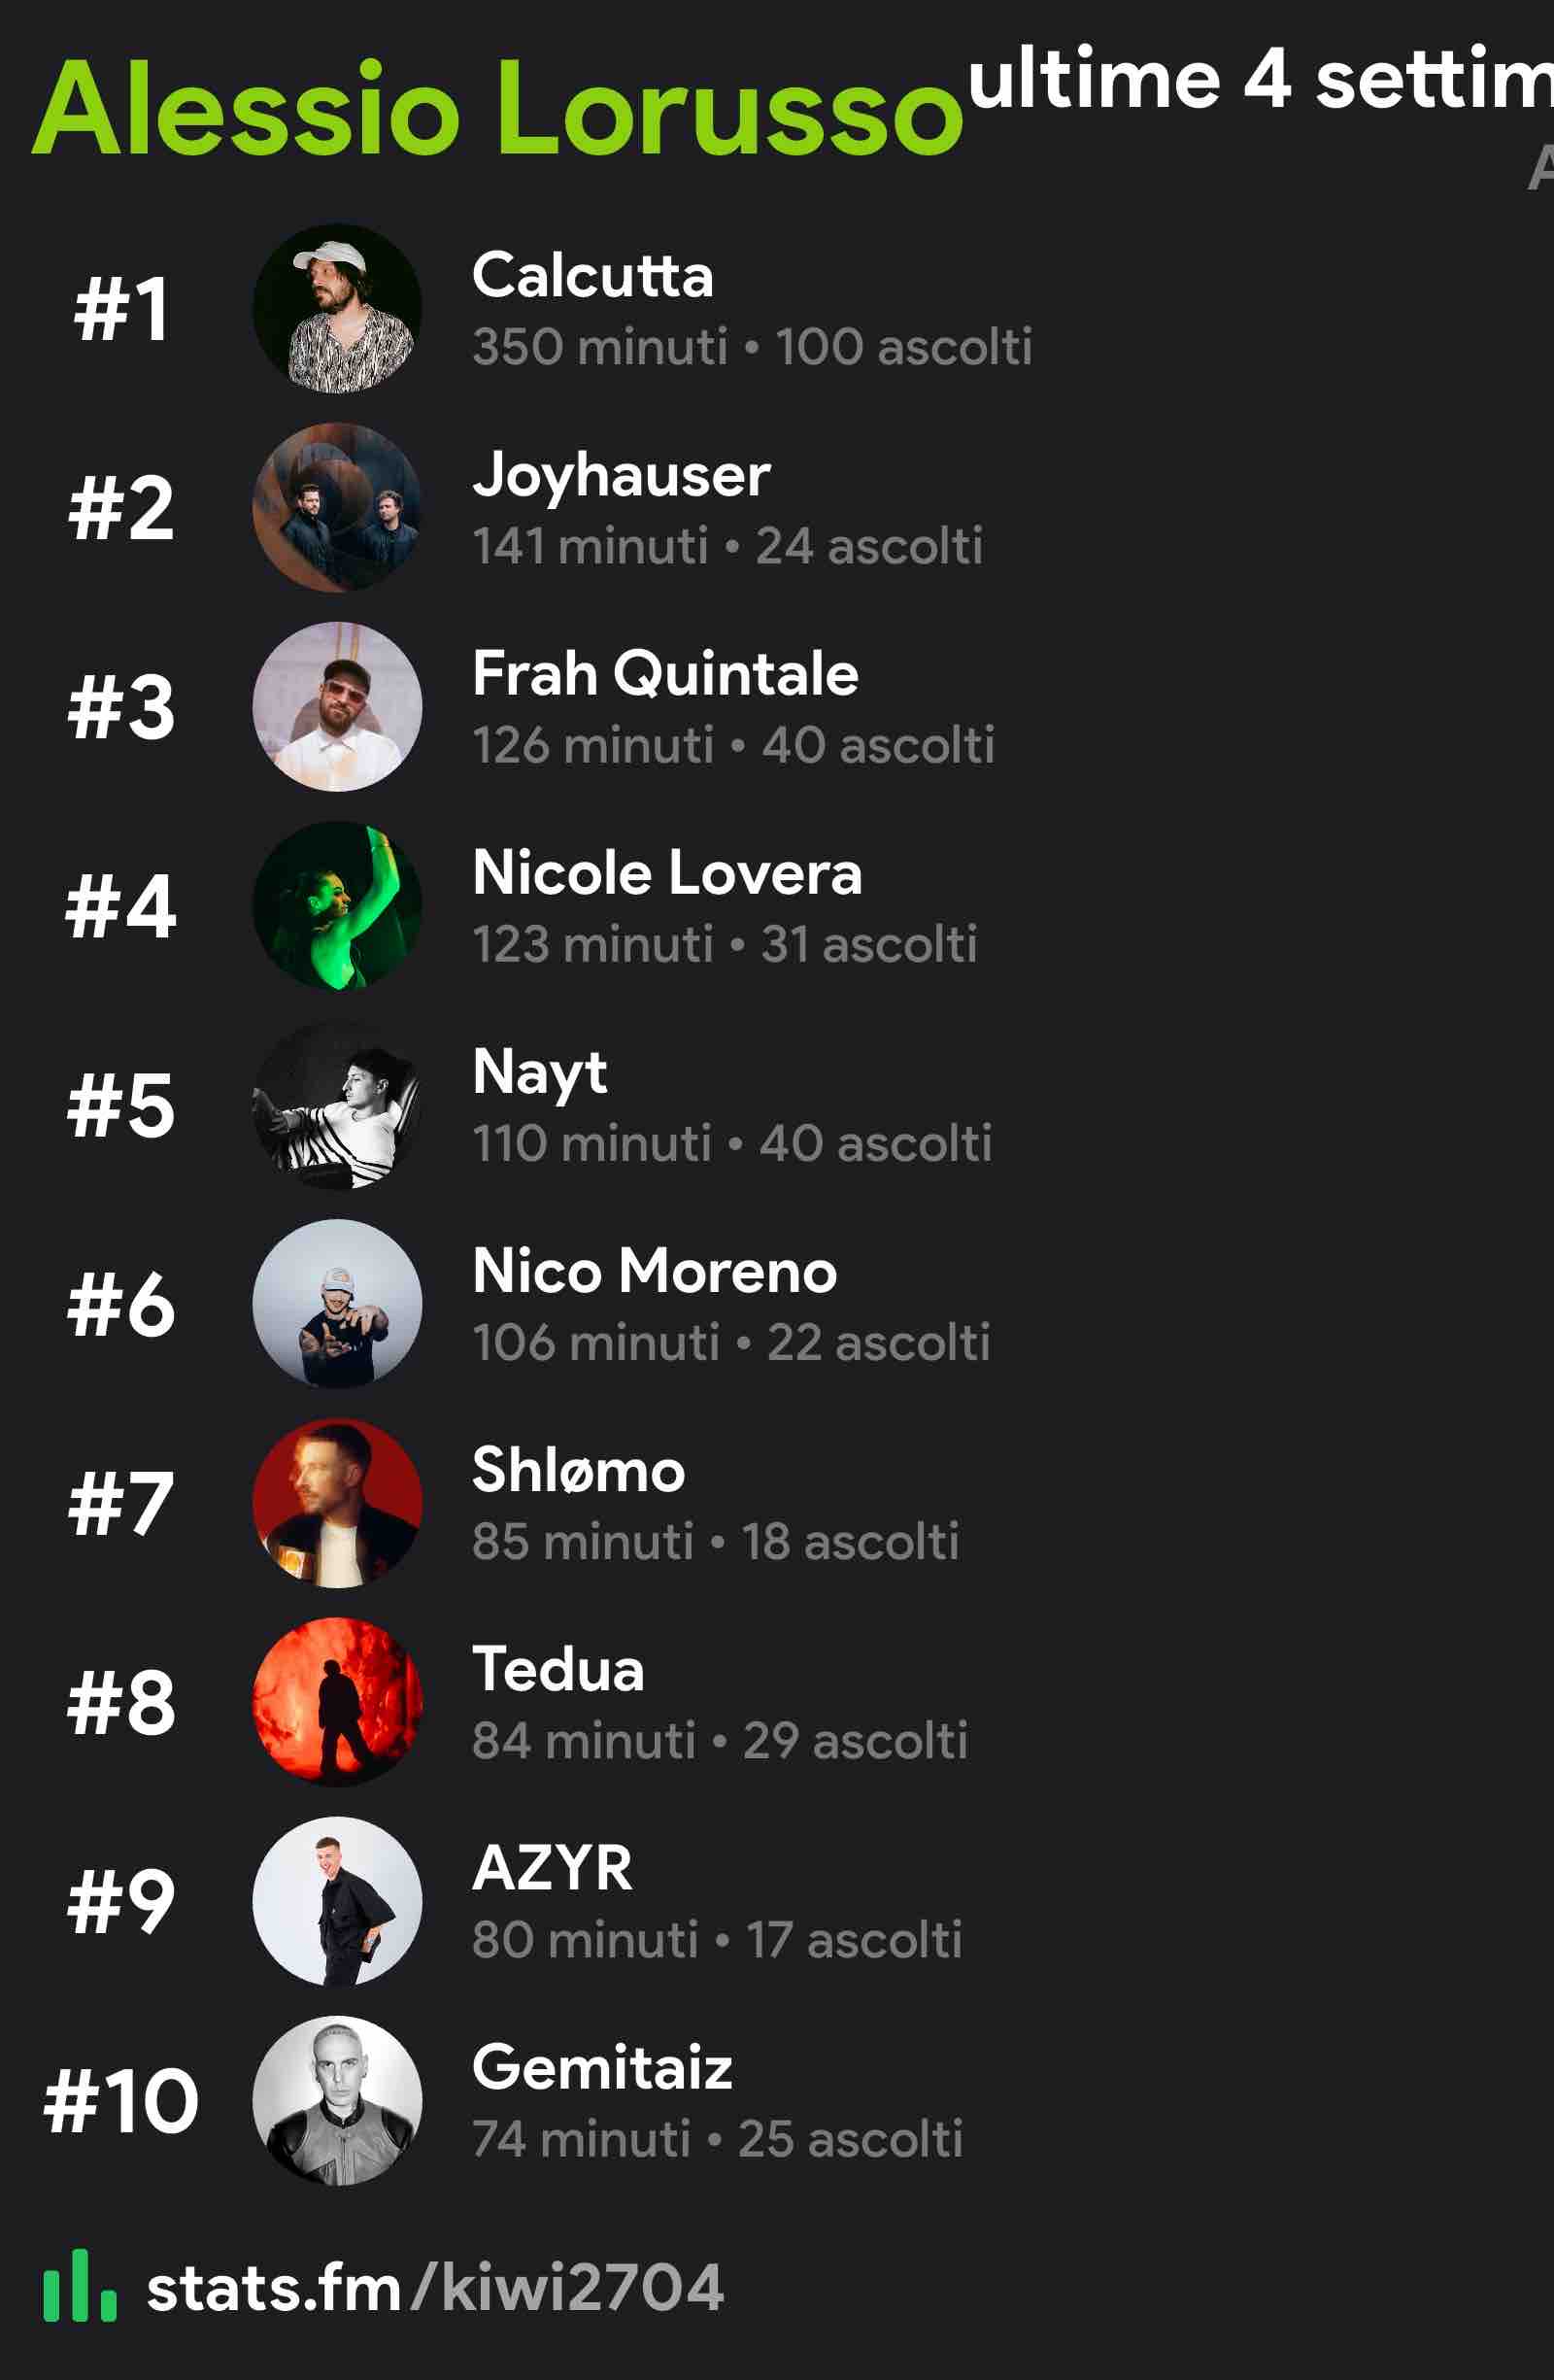Click Frah Quintale's artist photo
This screenshot has height=2380, width=1554.
[337, 706]
